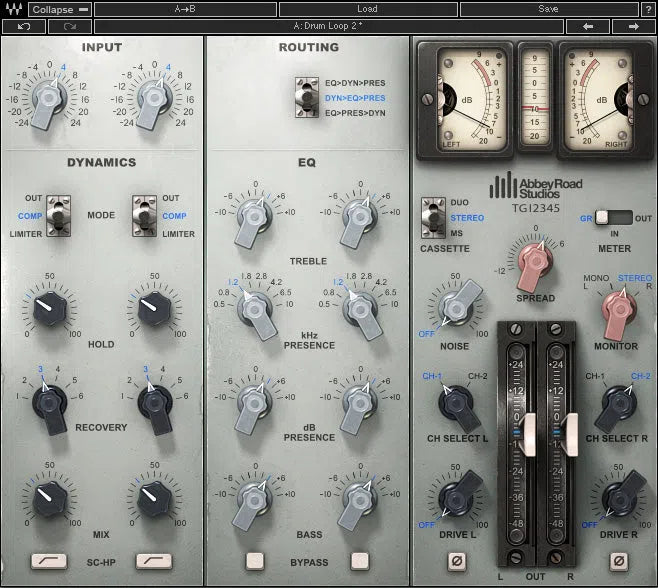Open help with the question mark icon
This screenshot has height=588, width=658.
coord(648,9)
